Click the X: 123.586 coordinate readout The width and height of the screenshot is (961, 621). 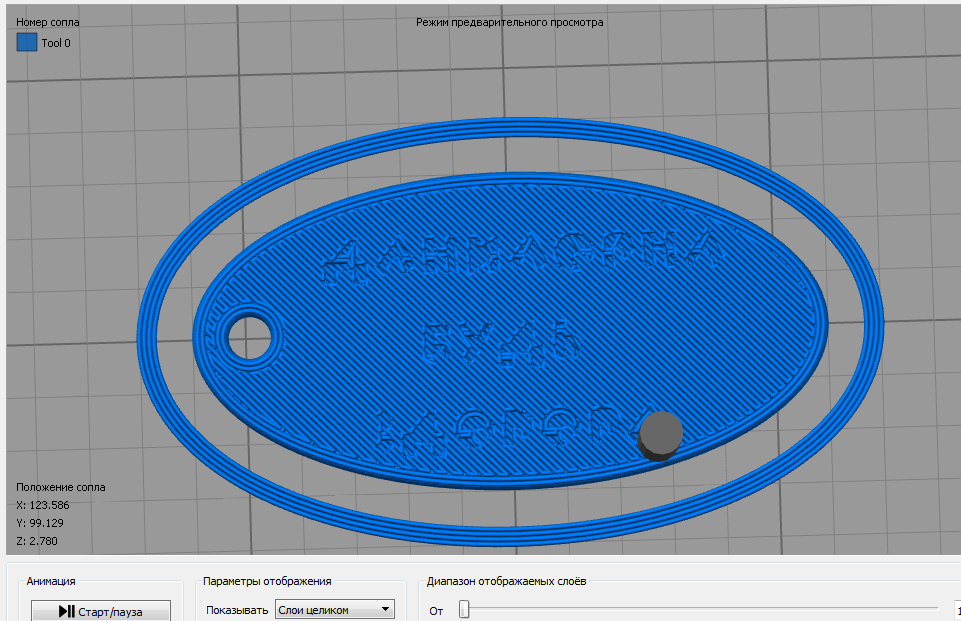(43, 505)
